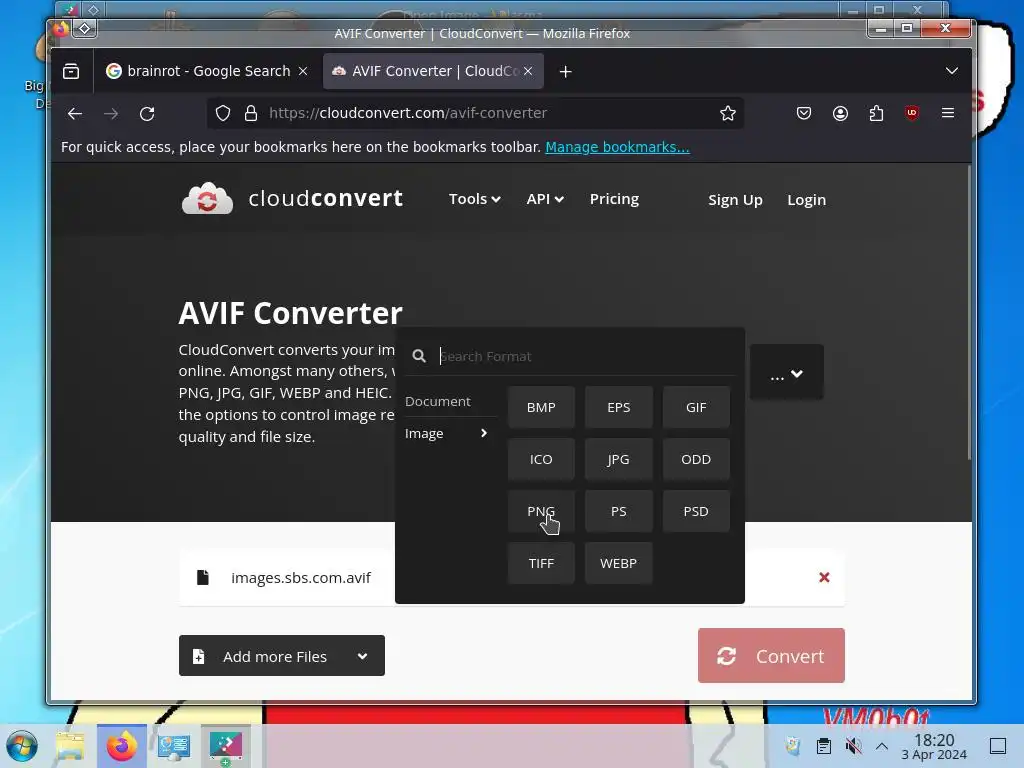
Task: Choose TIFF as output format
Action: pyautogui.click(x=541, y=563)
